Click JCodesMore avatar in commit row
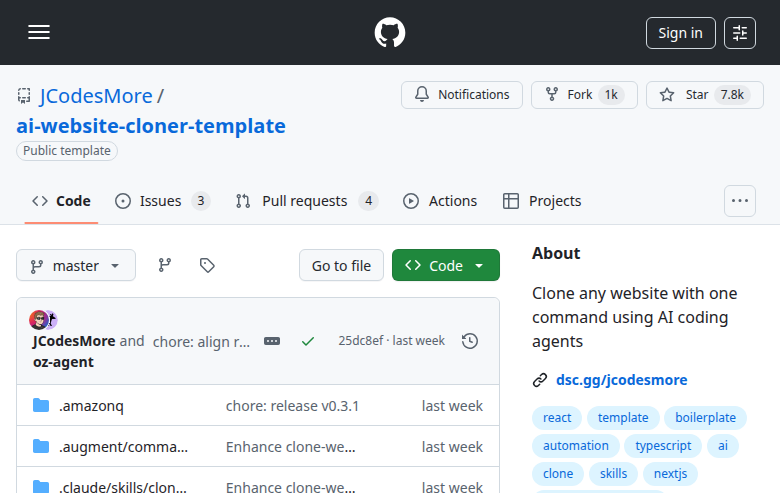The image size is (780, 493). [x=38, y=320]
